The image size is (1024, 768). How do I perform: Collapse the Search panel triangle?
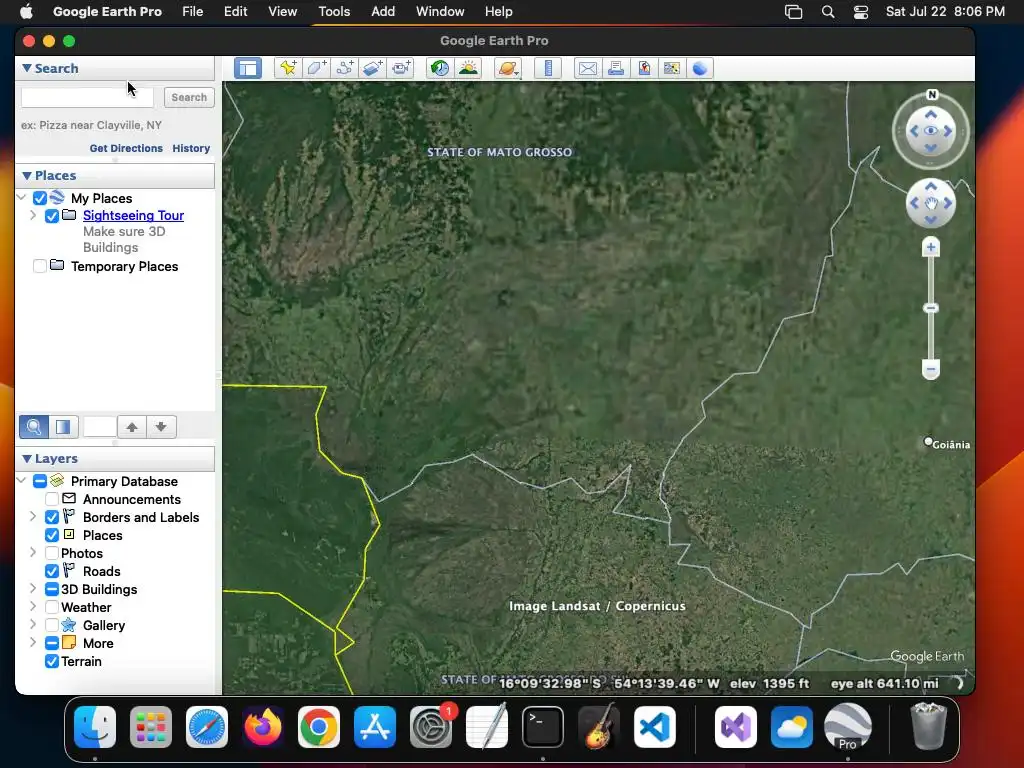[27, 68]
